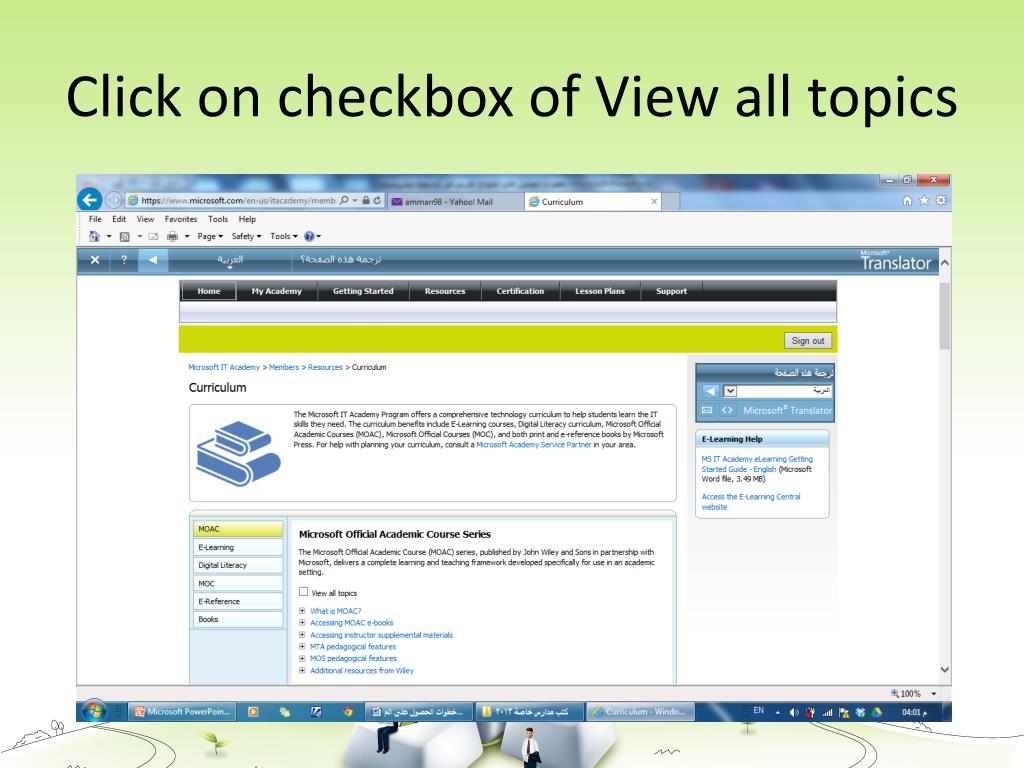Expand the MTA pedagogical features topic
This screenshot has width=1024, height=768.
(302, 647)
